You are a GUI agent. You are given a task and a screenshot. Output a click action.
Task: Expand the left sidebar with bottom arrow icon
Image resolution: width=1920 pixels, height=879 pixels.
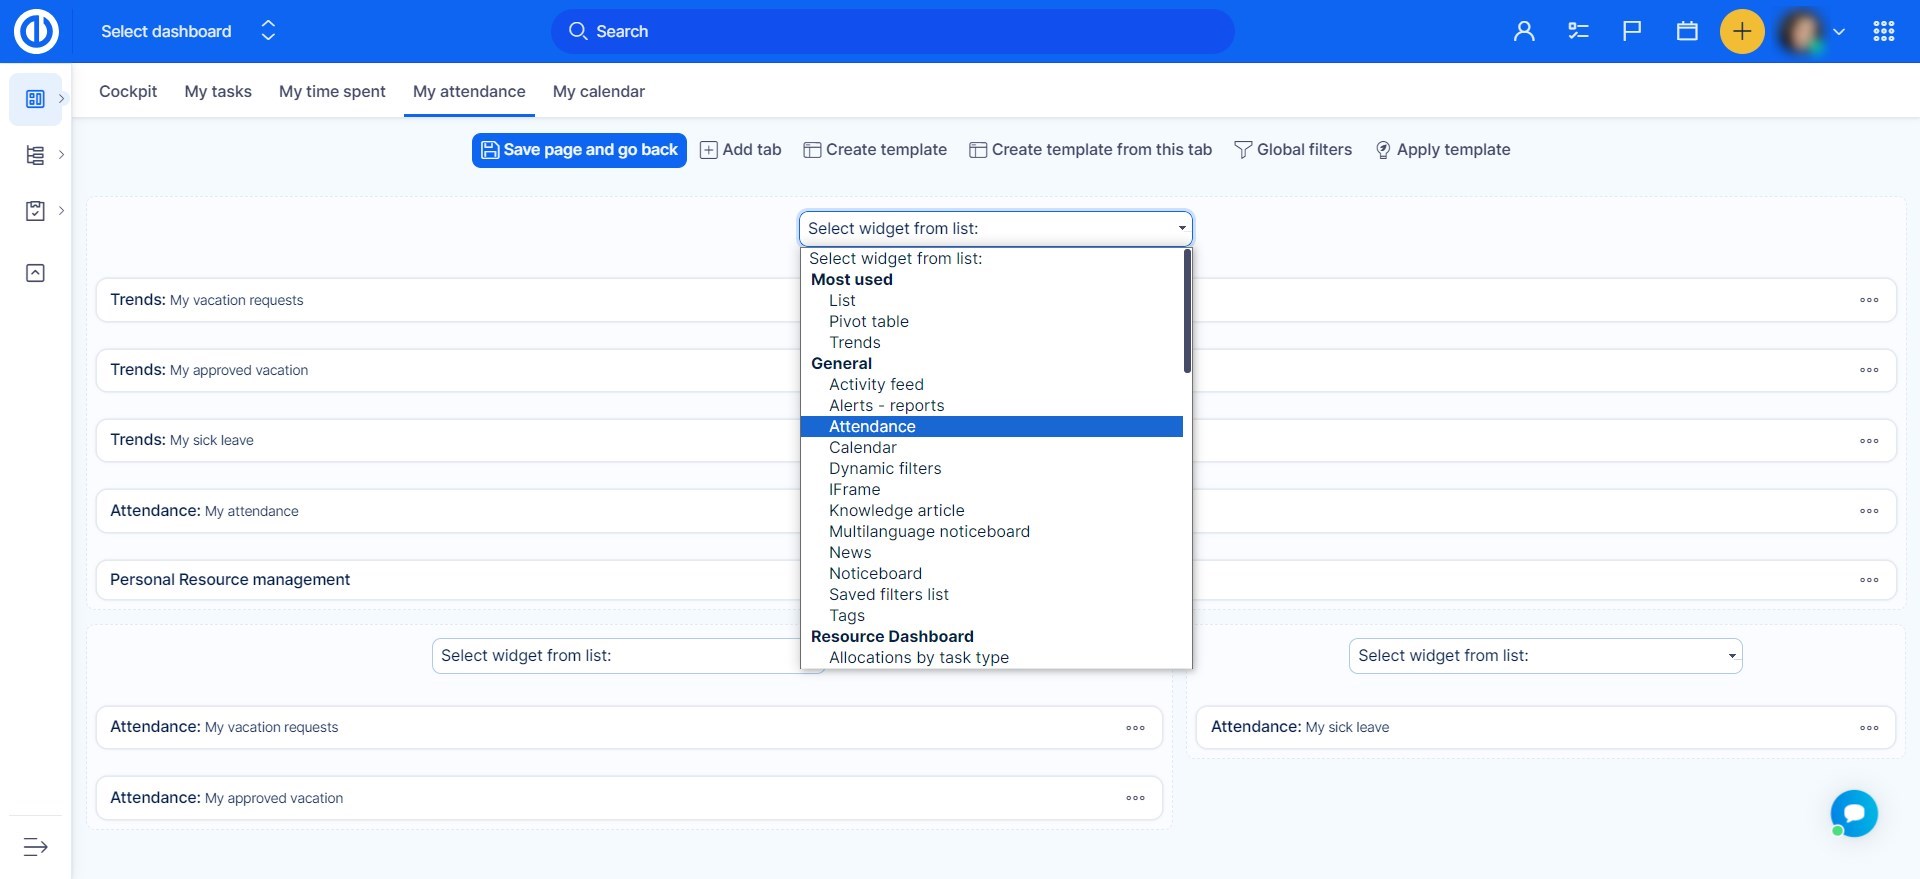pyautogui.click(x=35, y=847)
